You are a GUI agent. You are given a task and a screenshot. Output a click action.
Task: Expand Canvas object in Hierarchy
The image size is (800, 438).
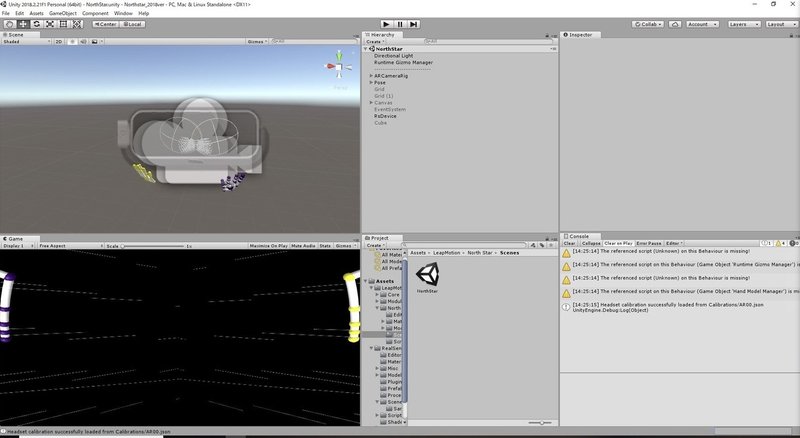(x=371, y=103)
